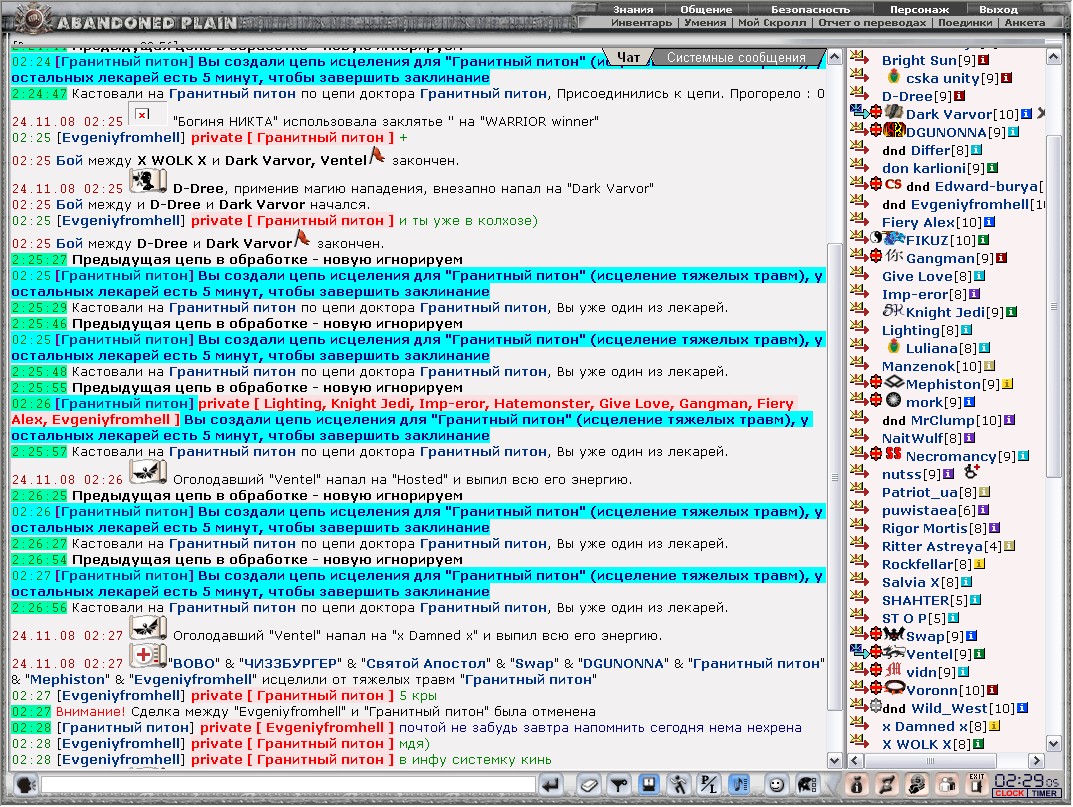The width and height of the screenshot is (1073, 807).
Task: Switch to CLOCK mode
Action: 1009,793
